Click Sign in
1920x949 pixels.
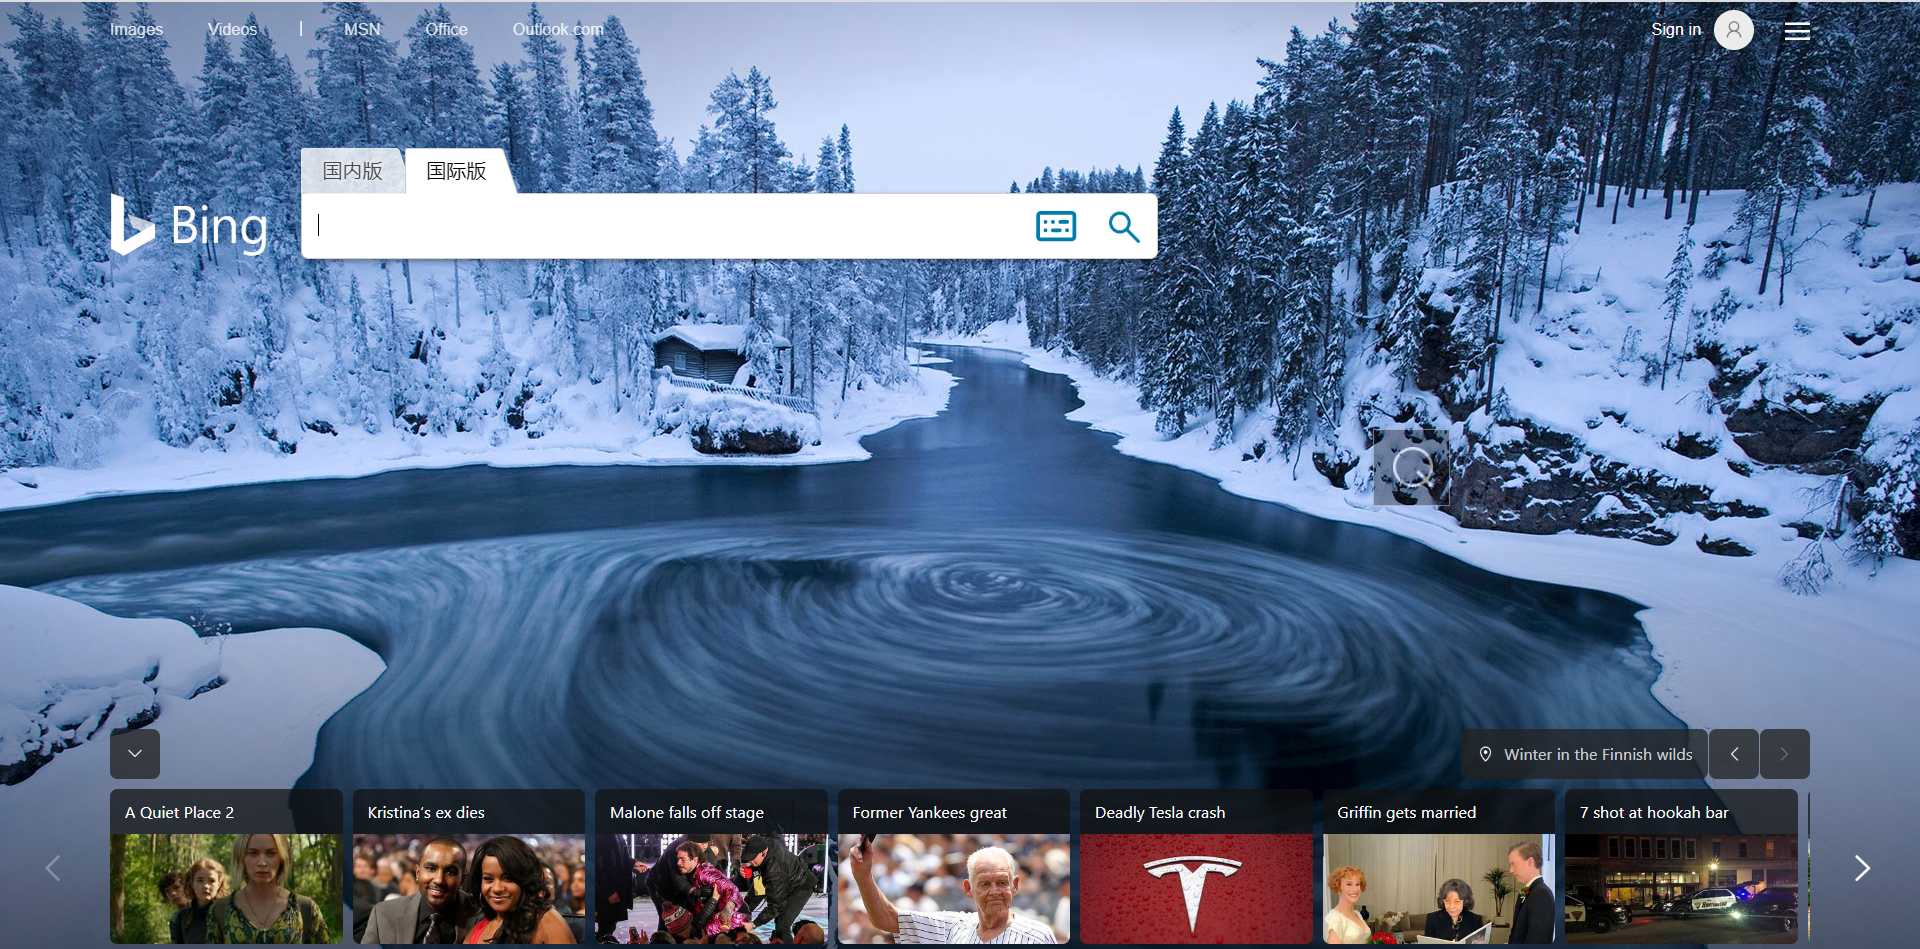point(1676,30)
